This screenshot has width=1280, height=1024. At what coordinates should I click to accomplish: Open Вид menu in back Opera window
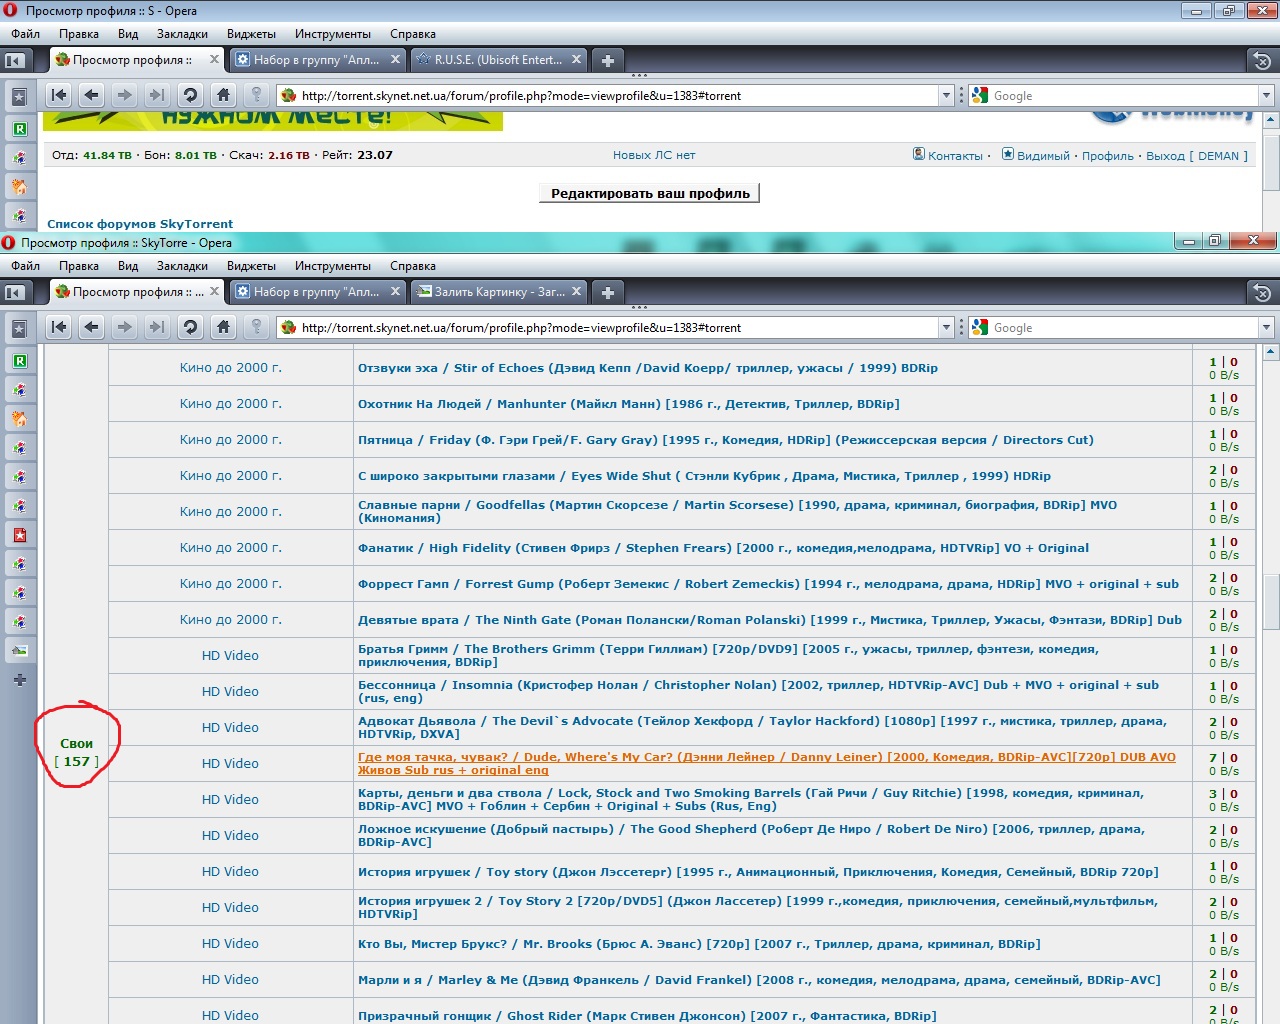pyautogui.click(x=128, y=34)
